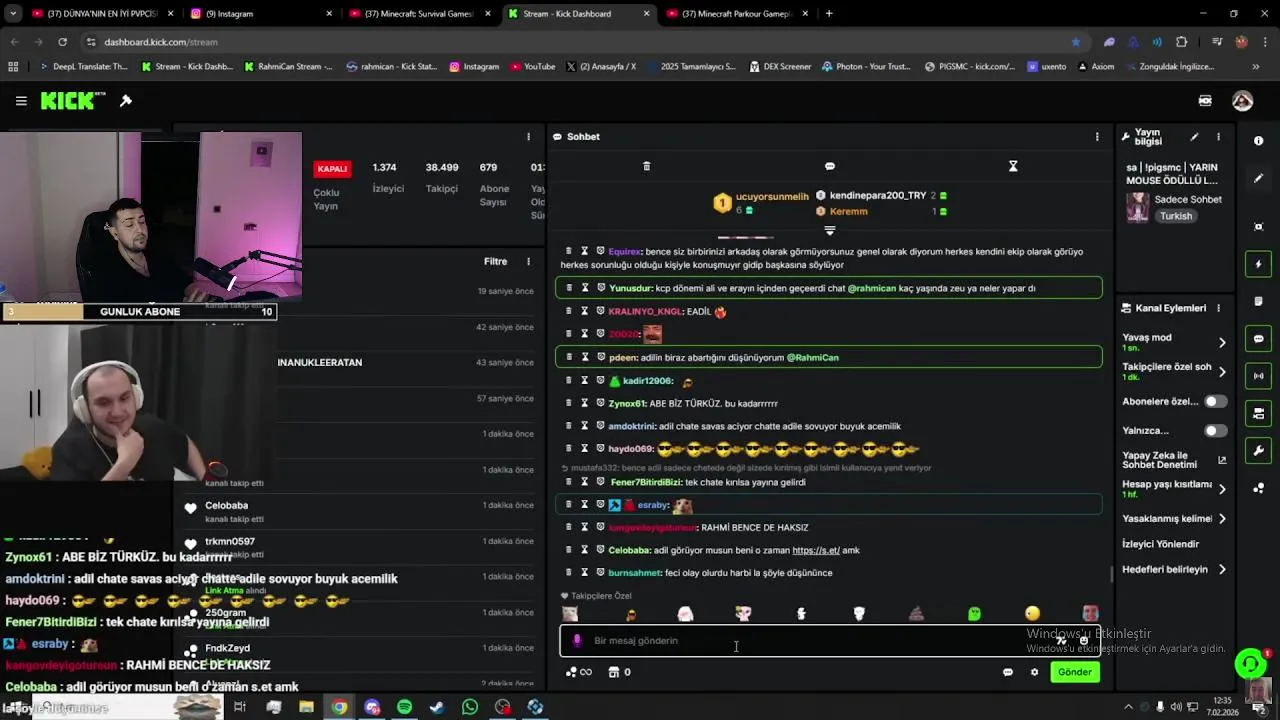Open Yapay Zeka ile Sohbet Denetimi
The image size is (1280, 720).
(x=1174, y=460)
